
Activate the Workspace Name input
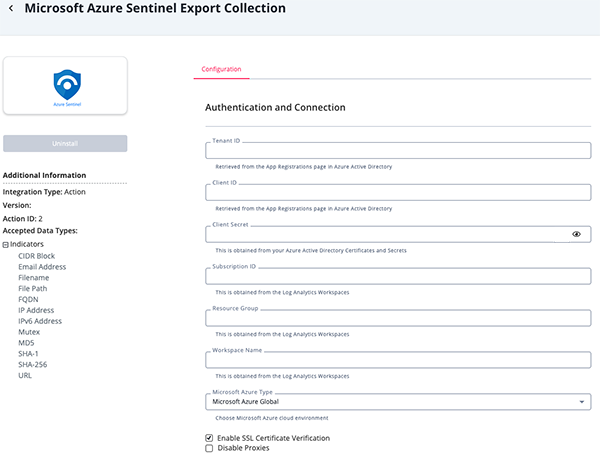398,360
